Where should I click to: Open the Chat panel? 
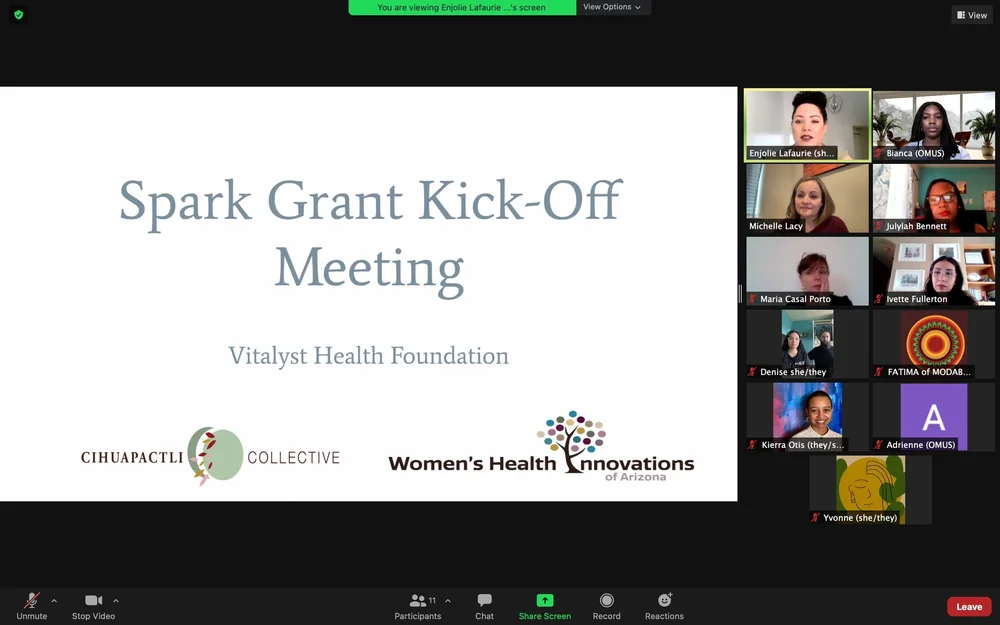(x=485, y=607)
